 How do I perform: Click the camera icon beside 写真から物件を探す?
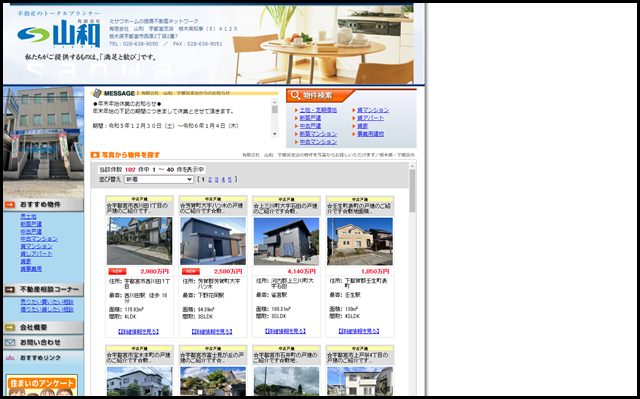[95, 155]
